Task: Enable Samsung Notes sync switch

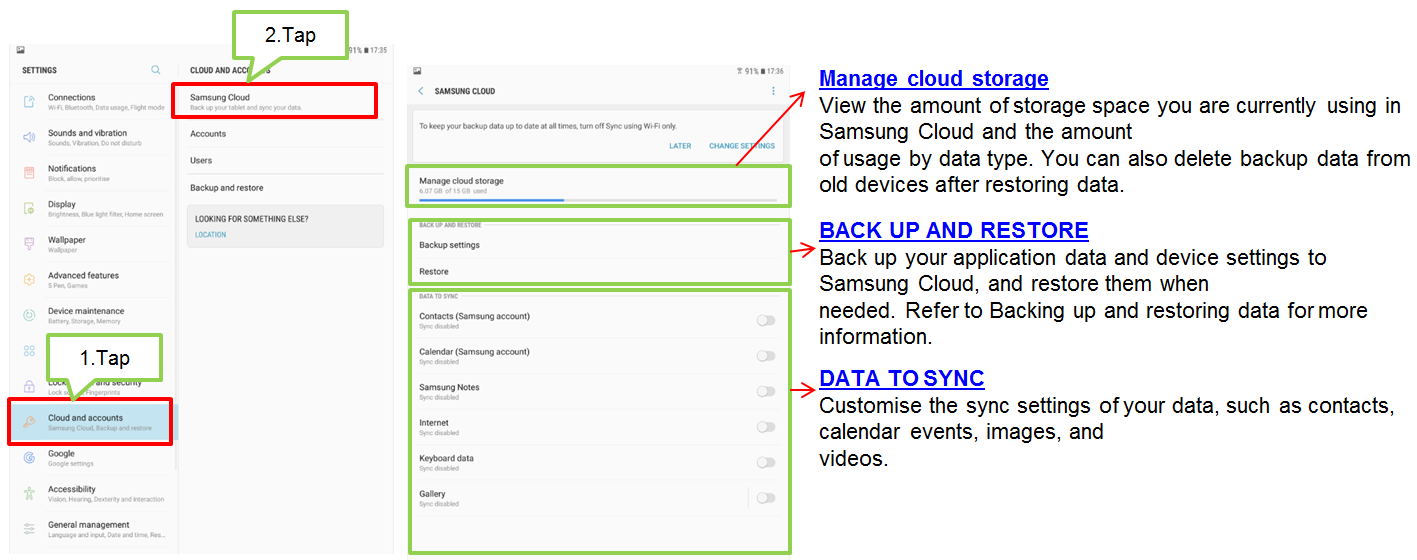Action: [x=765, y=391]
